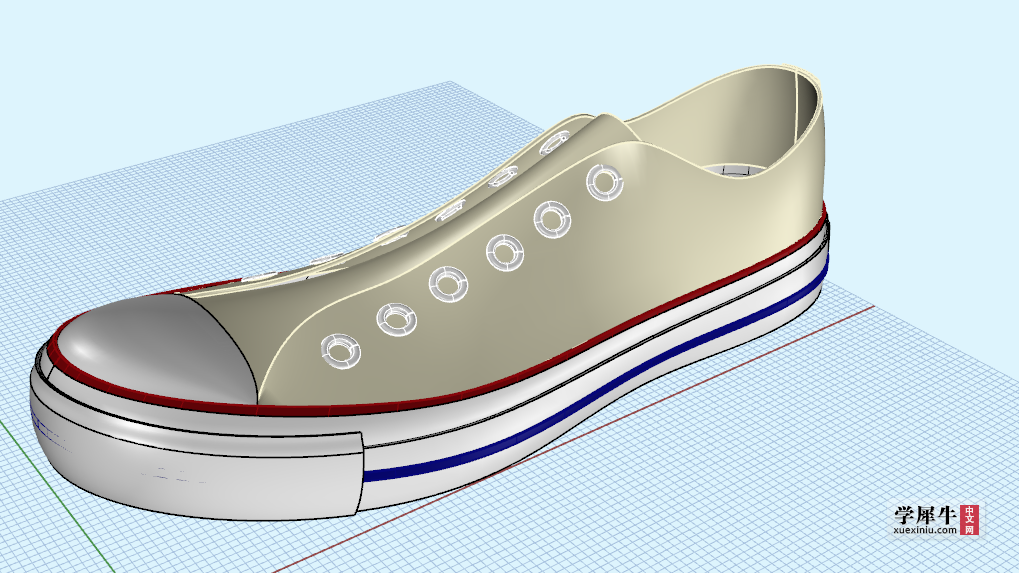Image resolution: width=1019 pixels, height=573 pixels.
Task: Pick the red X-axis line on the grid
Action: pos(574,439)
